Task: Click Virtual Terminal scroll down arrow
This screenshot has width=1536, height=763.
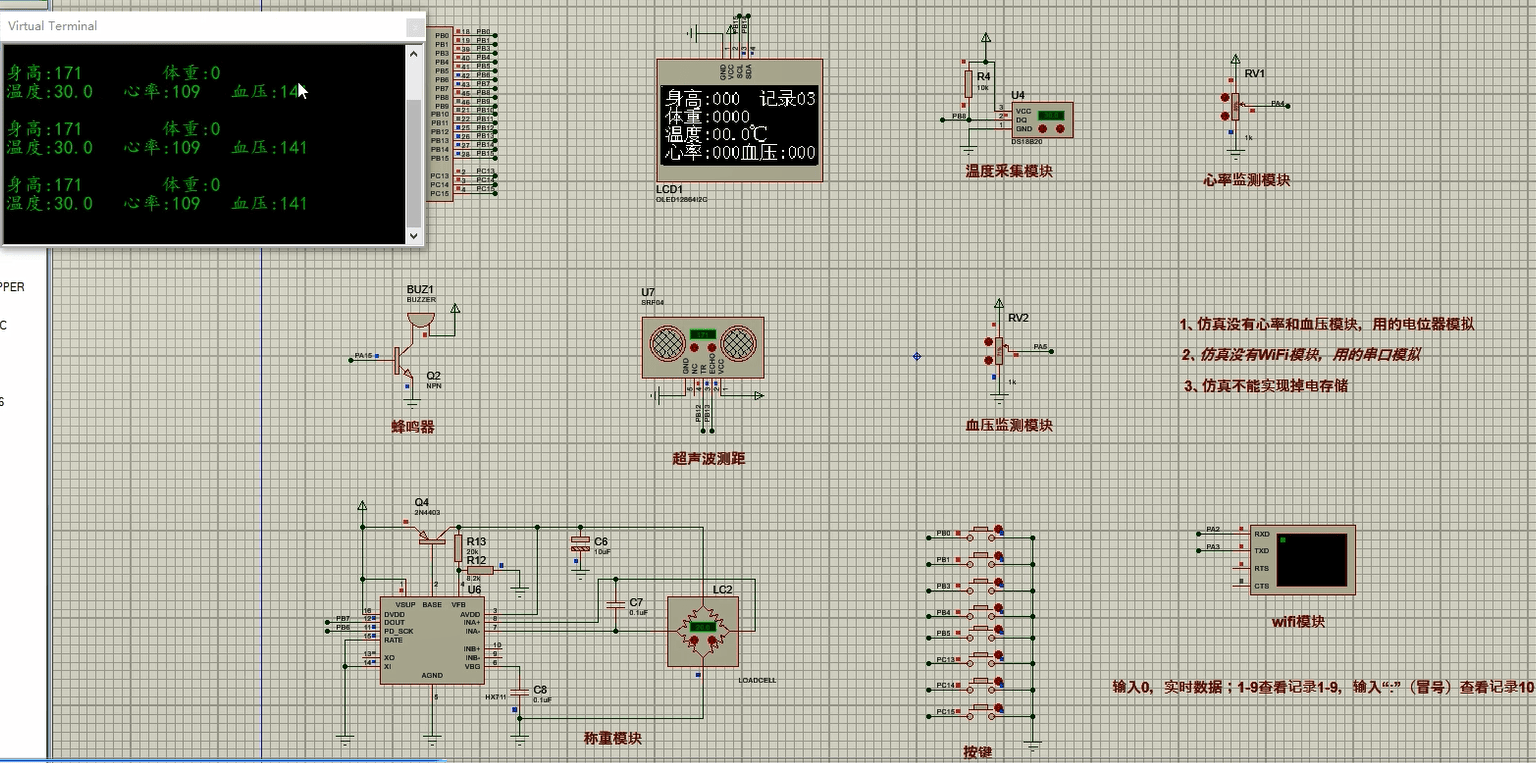Action: click(414, 235)
